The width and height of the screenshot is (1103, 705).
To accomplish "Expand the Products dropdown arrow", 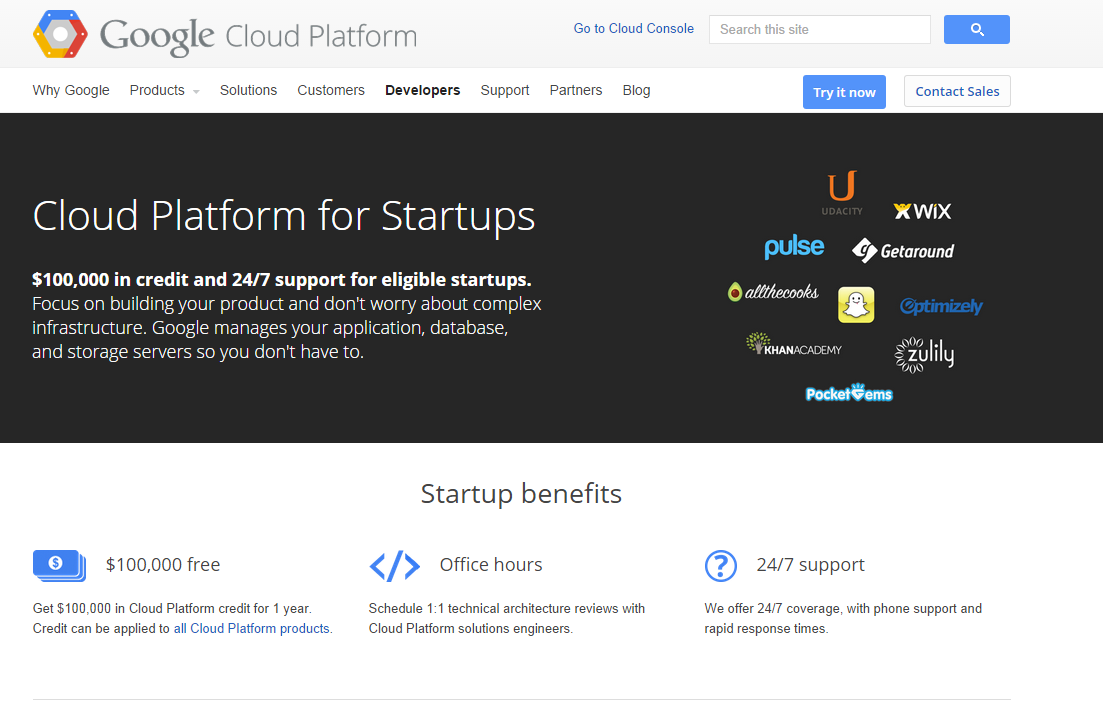I will click(x=196, y=91).
